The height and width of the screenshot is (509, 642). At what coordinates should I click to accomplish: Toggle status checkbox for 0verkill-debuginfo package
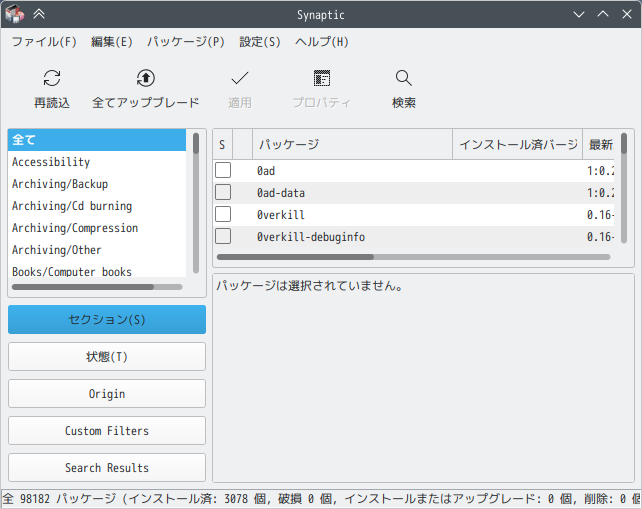(x=223, y=237)
